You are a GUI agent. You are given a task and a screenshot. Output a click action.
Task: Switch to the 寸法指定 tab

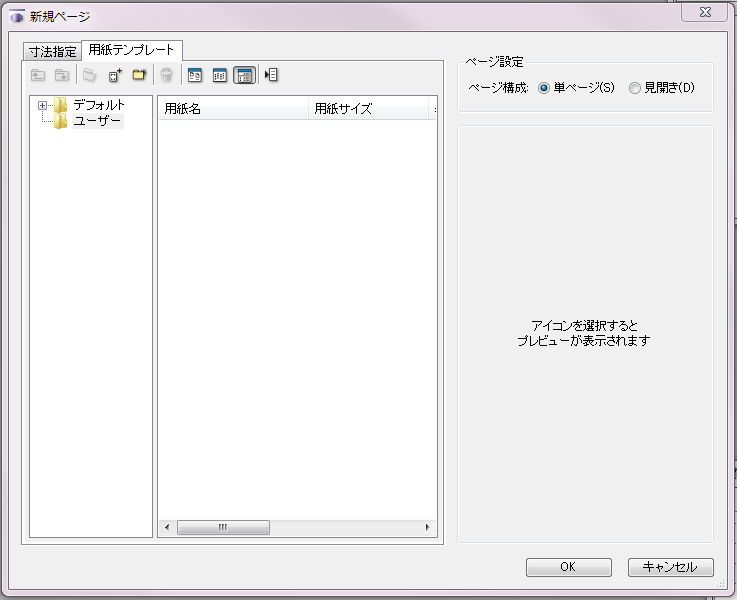pos(53,51)
